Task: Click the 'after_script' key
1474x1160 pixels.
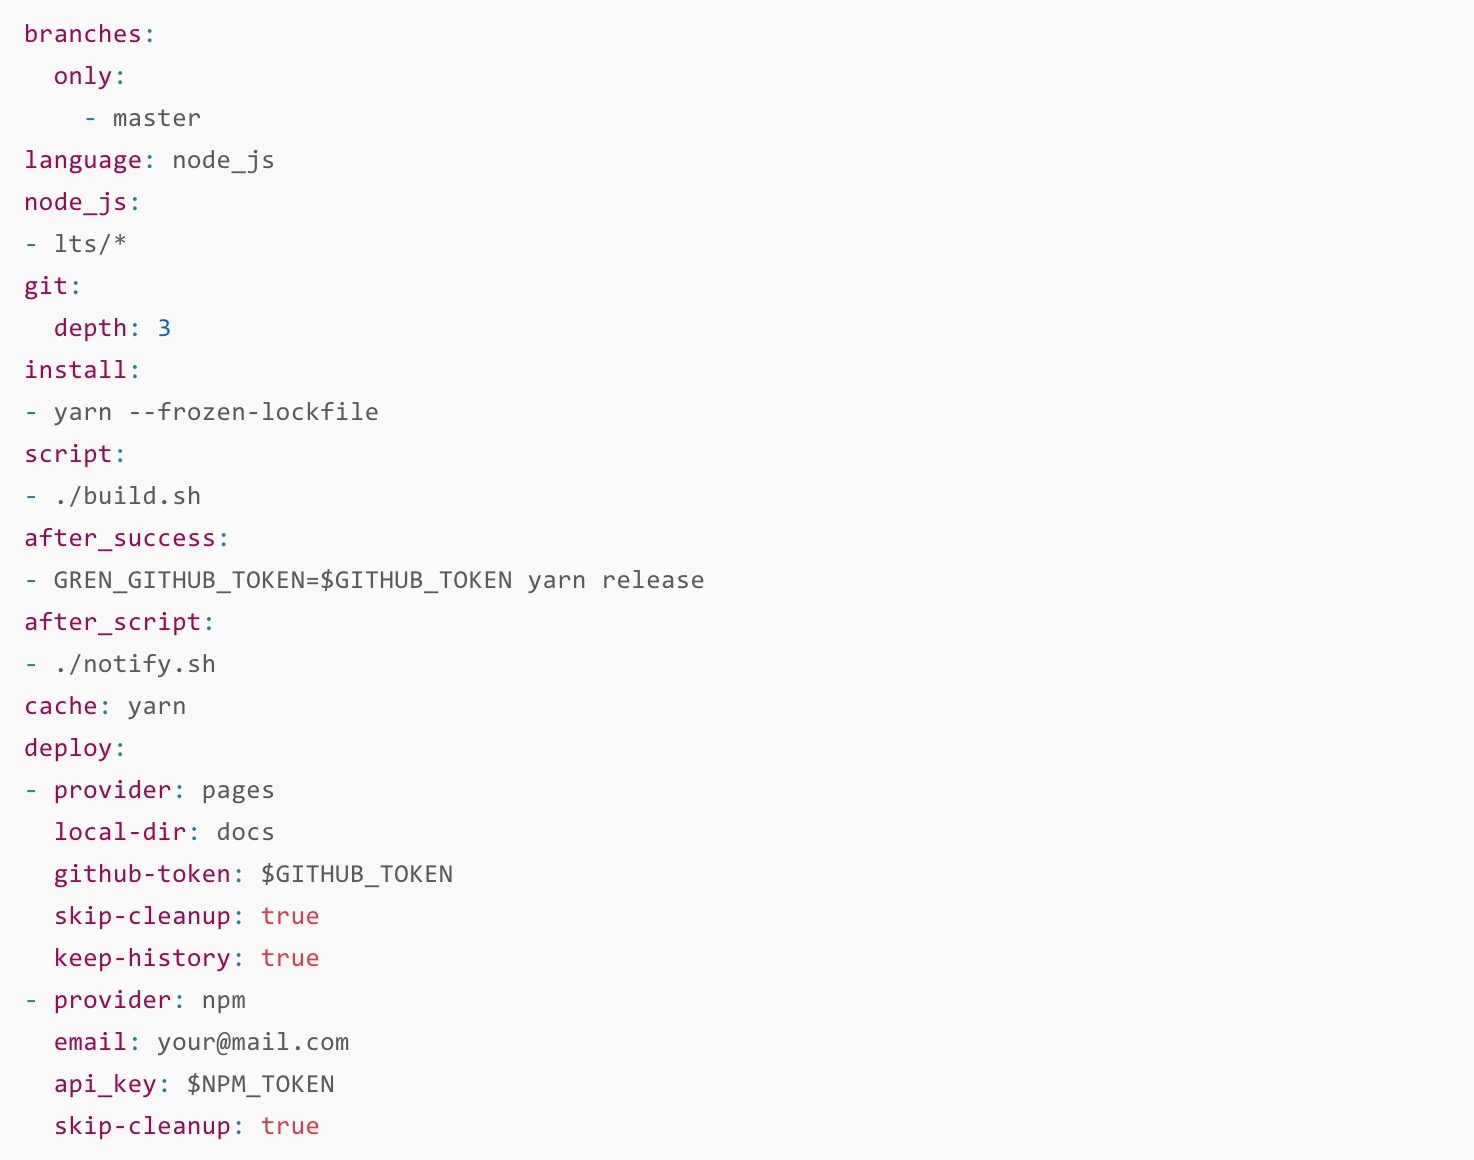Action: (x=113, y=622)
